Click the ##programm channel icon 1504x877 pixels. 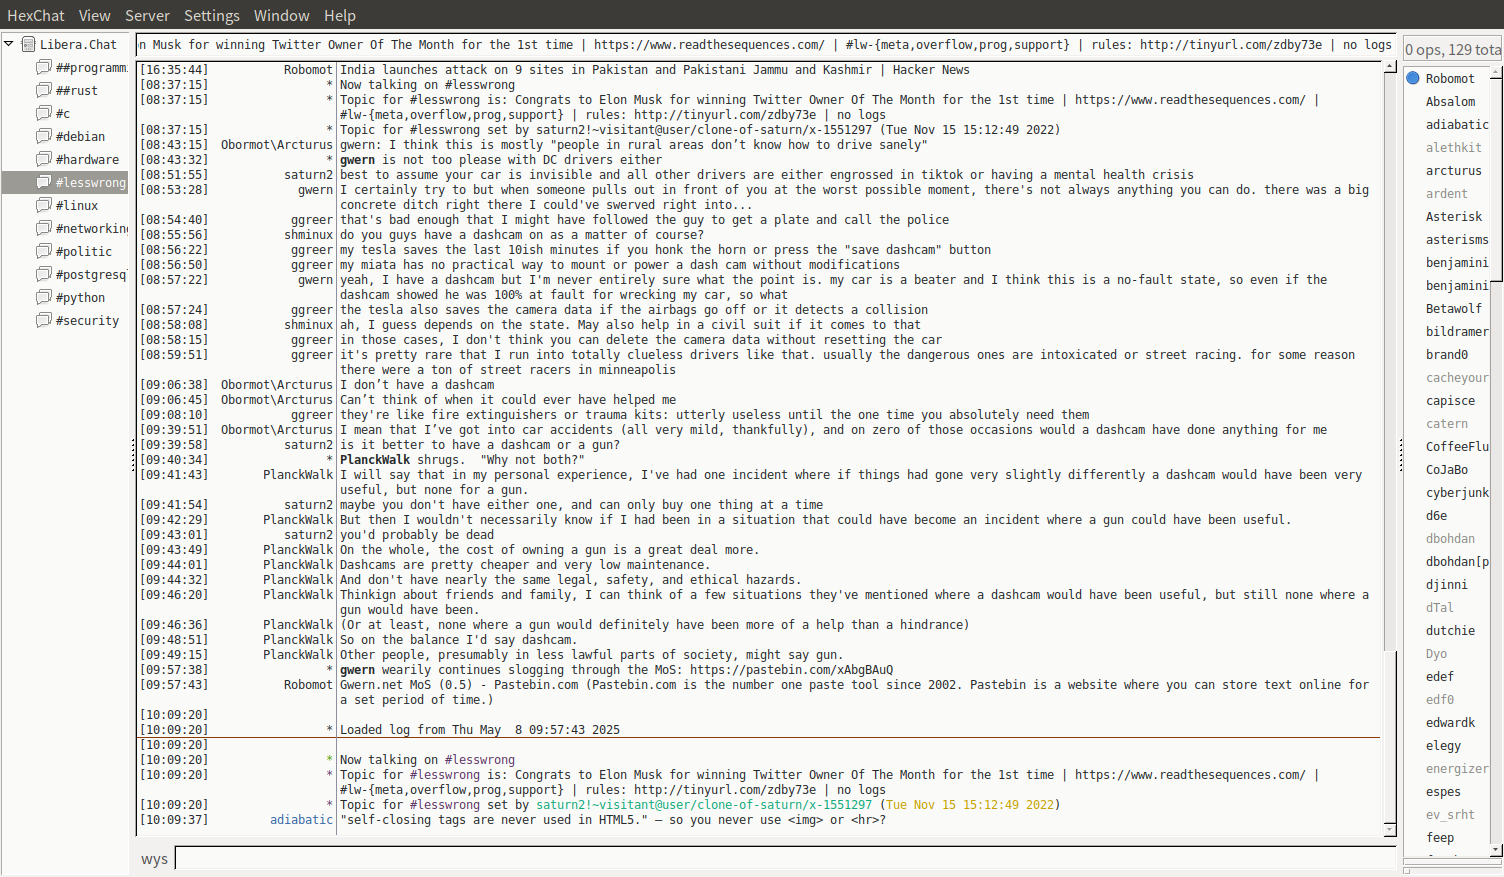(44, 67)
